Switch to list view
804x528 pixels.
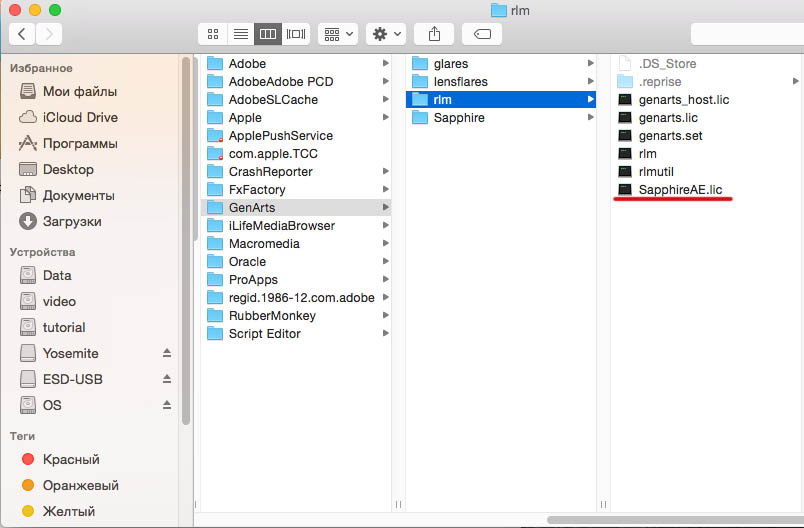tap(240, 34)
